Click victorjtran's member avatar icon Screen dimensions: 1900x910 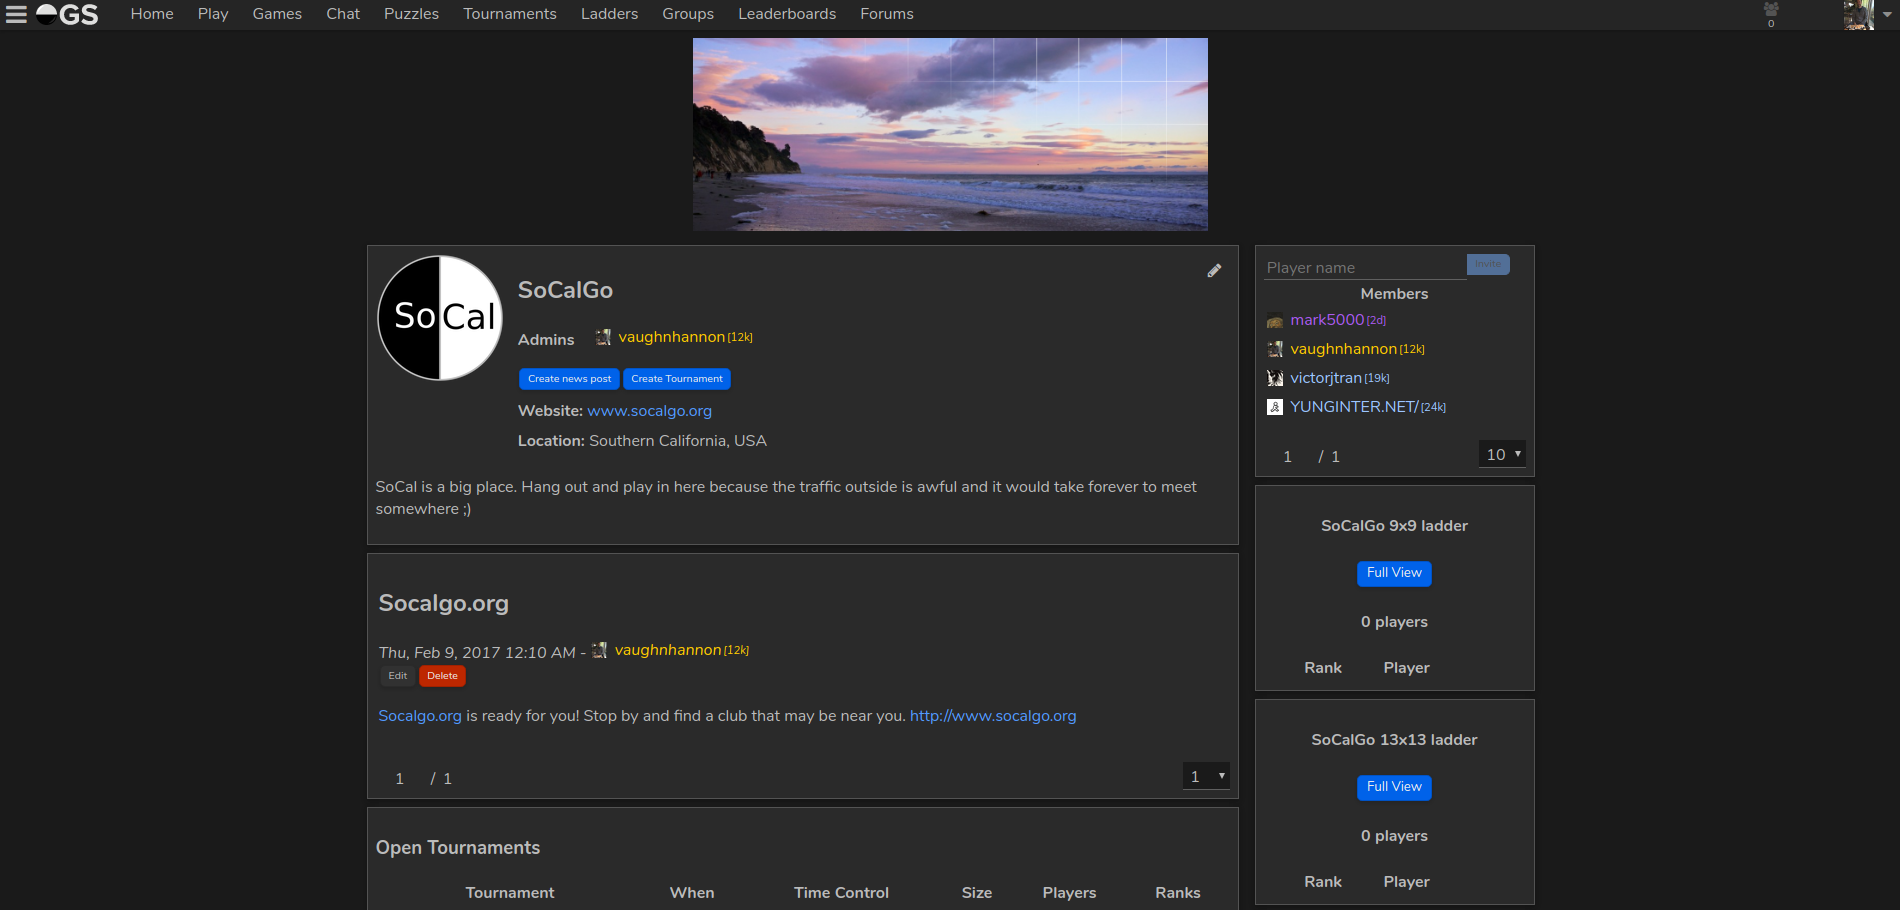point(1275,378)
